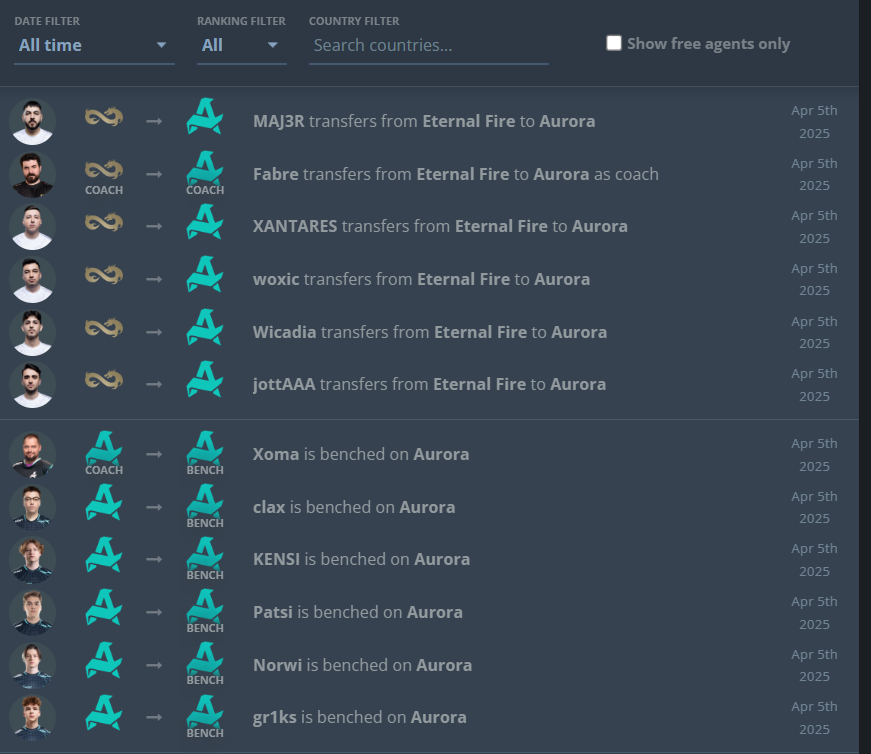This screenshot has height=754, width=871.
Task: Click Aurora source logo in gr1ks row
Action: click(x=104, y=712)
